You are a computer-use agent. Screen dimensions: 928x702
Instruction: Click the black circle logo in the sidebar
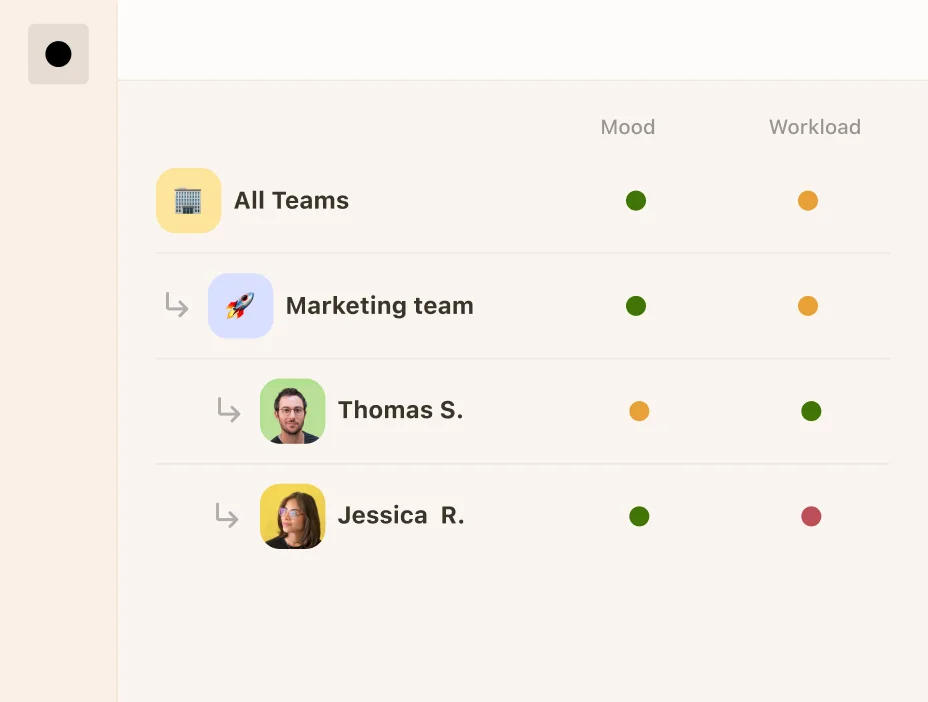tap(57, 53)
